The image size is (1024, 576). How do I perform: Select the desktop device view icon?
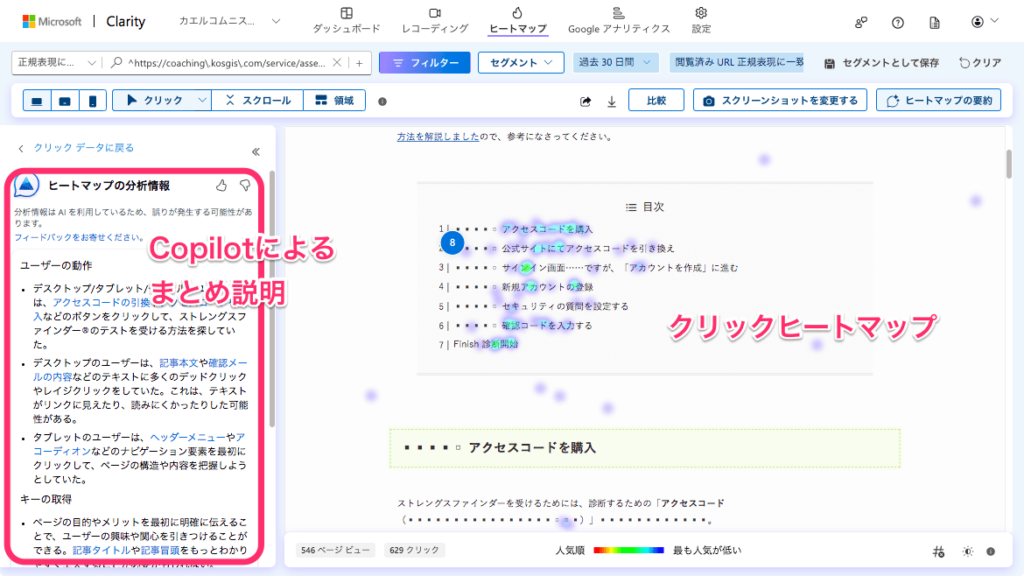coord(37,101)
